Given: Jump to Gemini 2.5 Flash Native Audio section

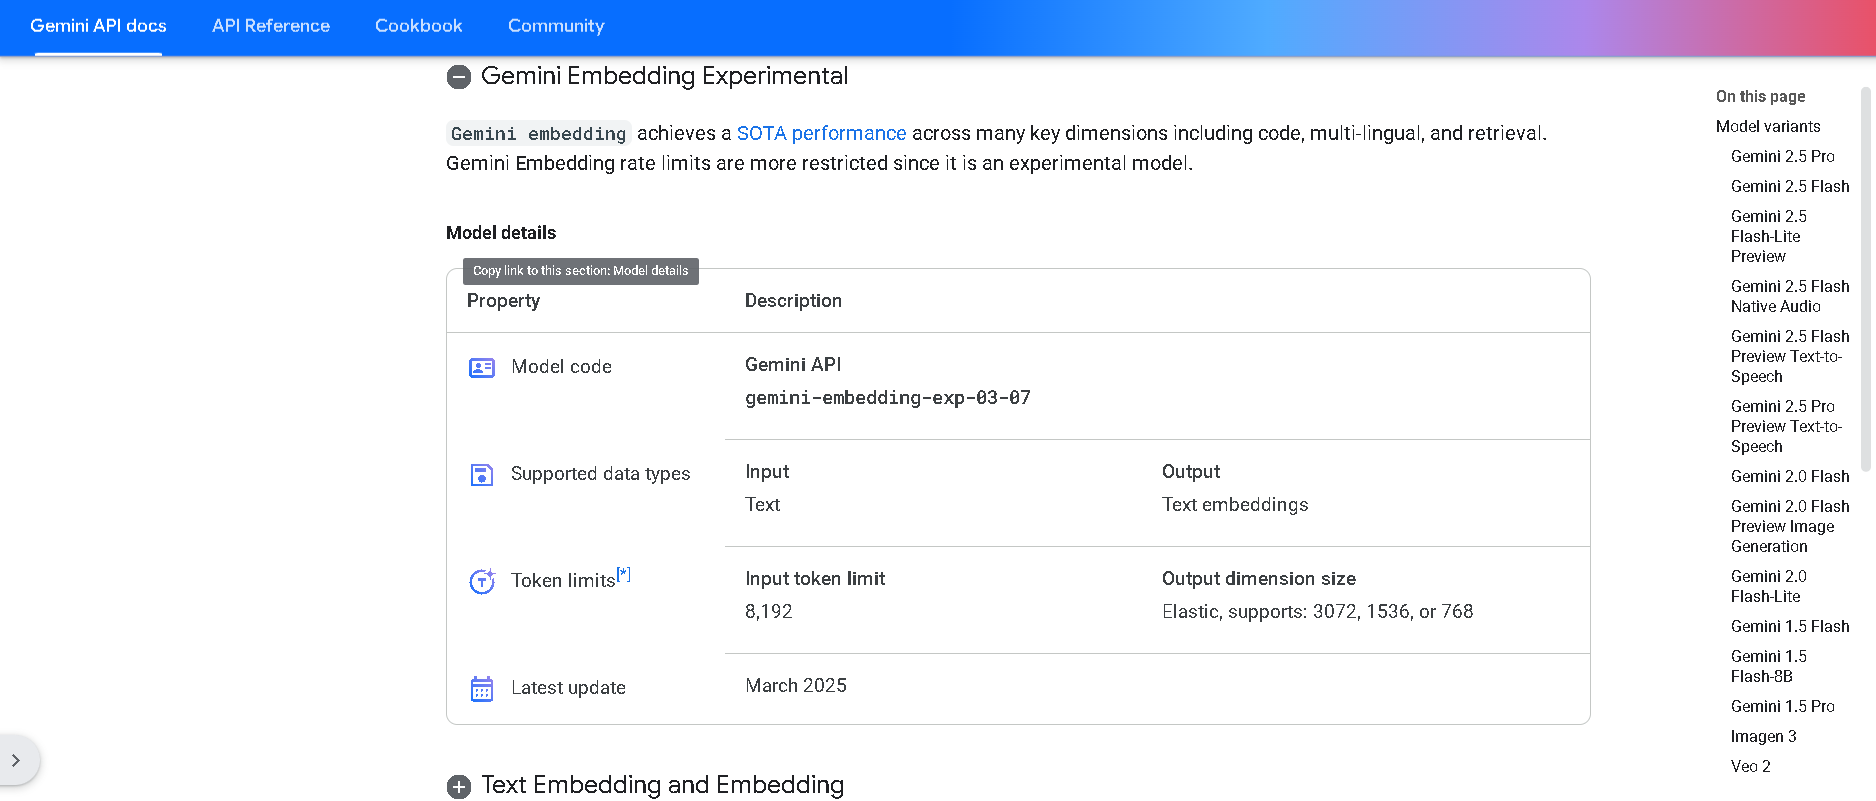Looking at the screenshot, I should pos(1789,296).
